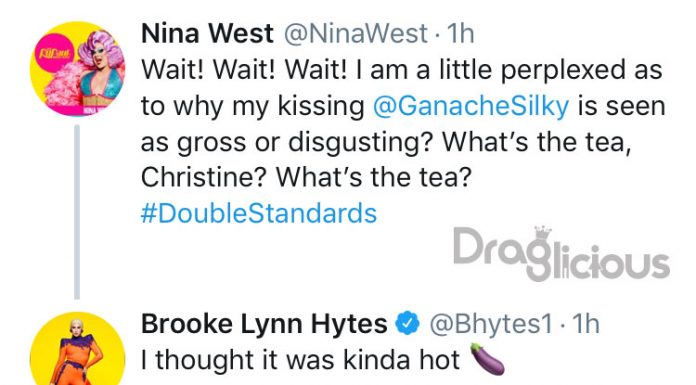The image size is (696, 385).
Task: Open Brooke Lynn Hytes' profile picture
Action: 77,349
